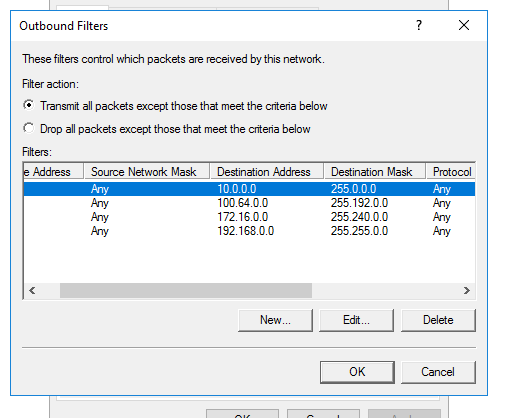Select the 172.16.0.0 filter row
516x418 pixels.
(249, 217)
